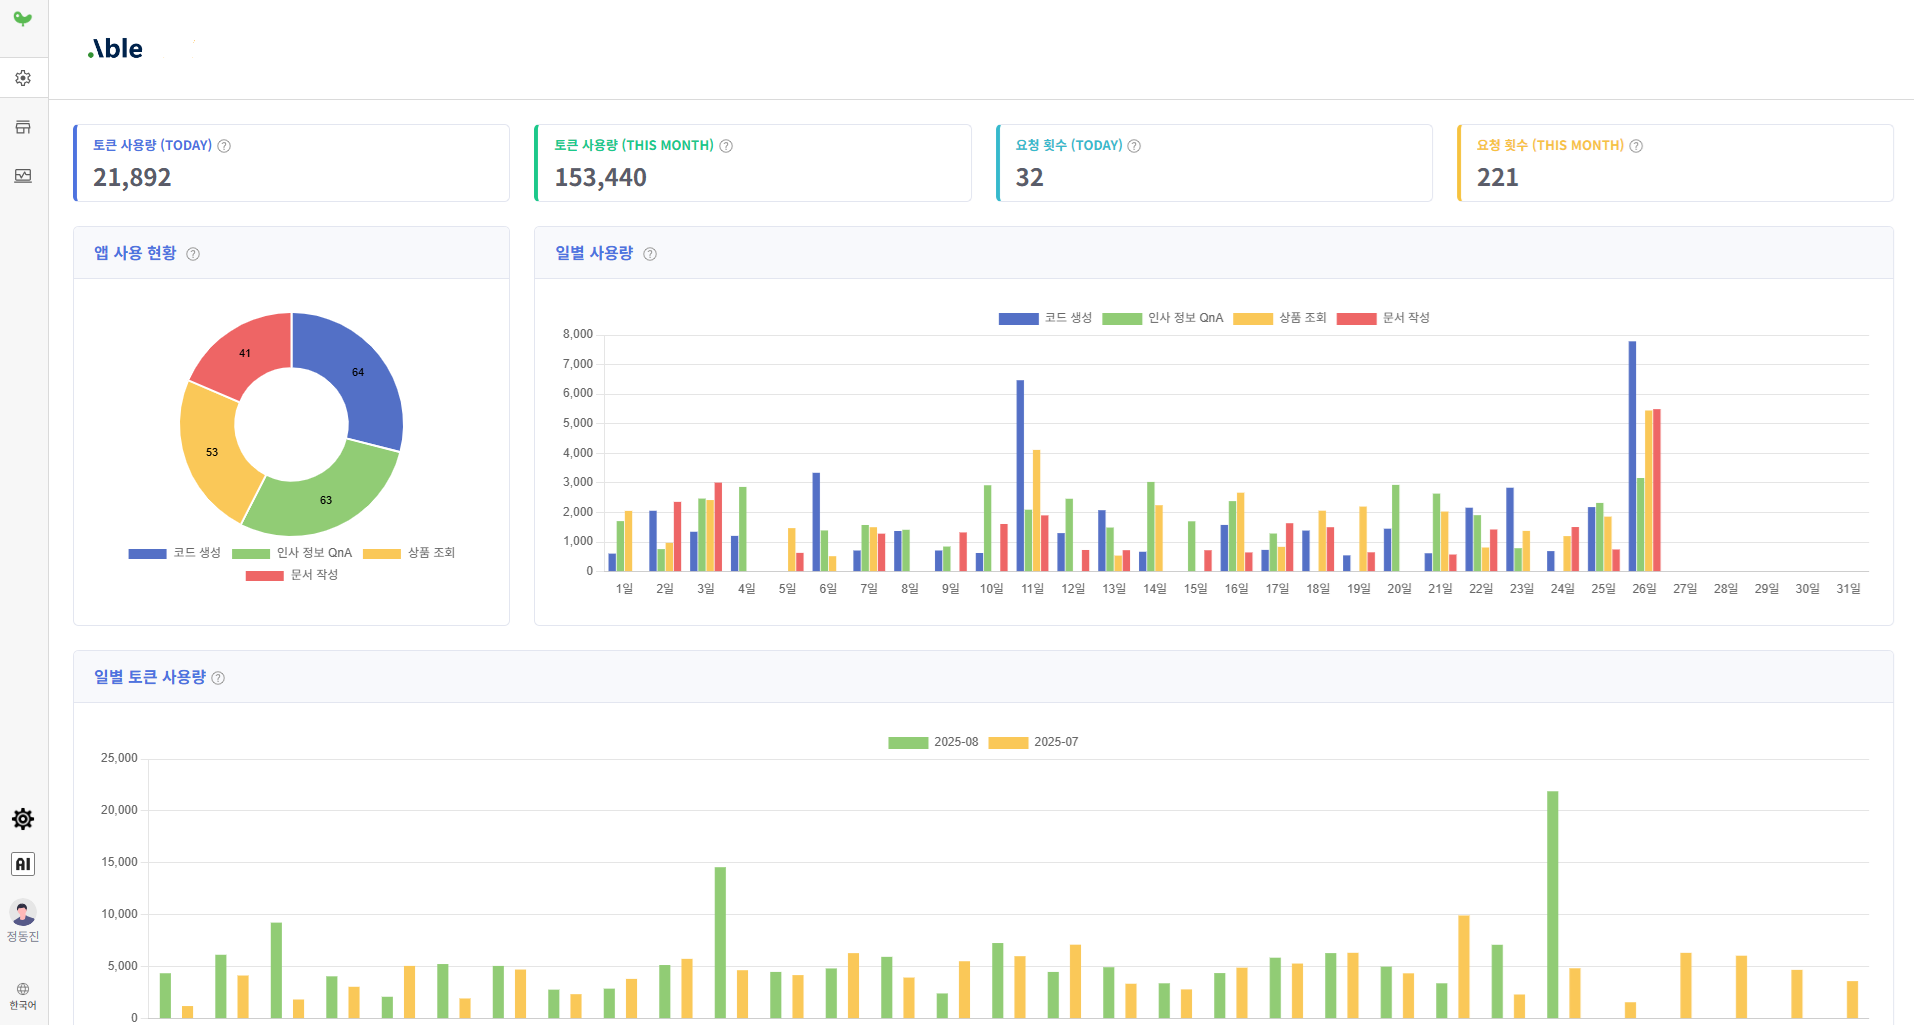The image size is (1914, 1025).
Task: Open the AI icon in sidebar
Action: tap(23, 864)
